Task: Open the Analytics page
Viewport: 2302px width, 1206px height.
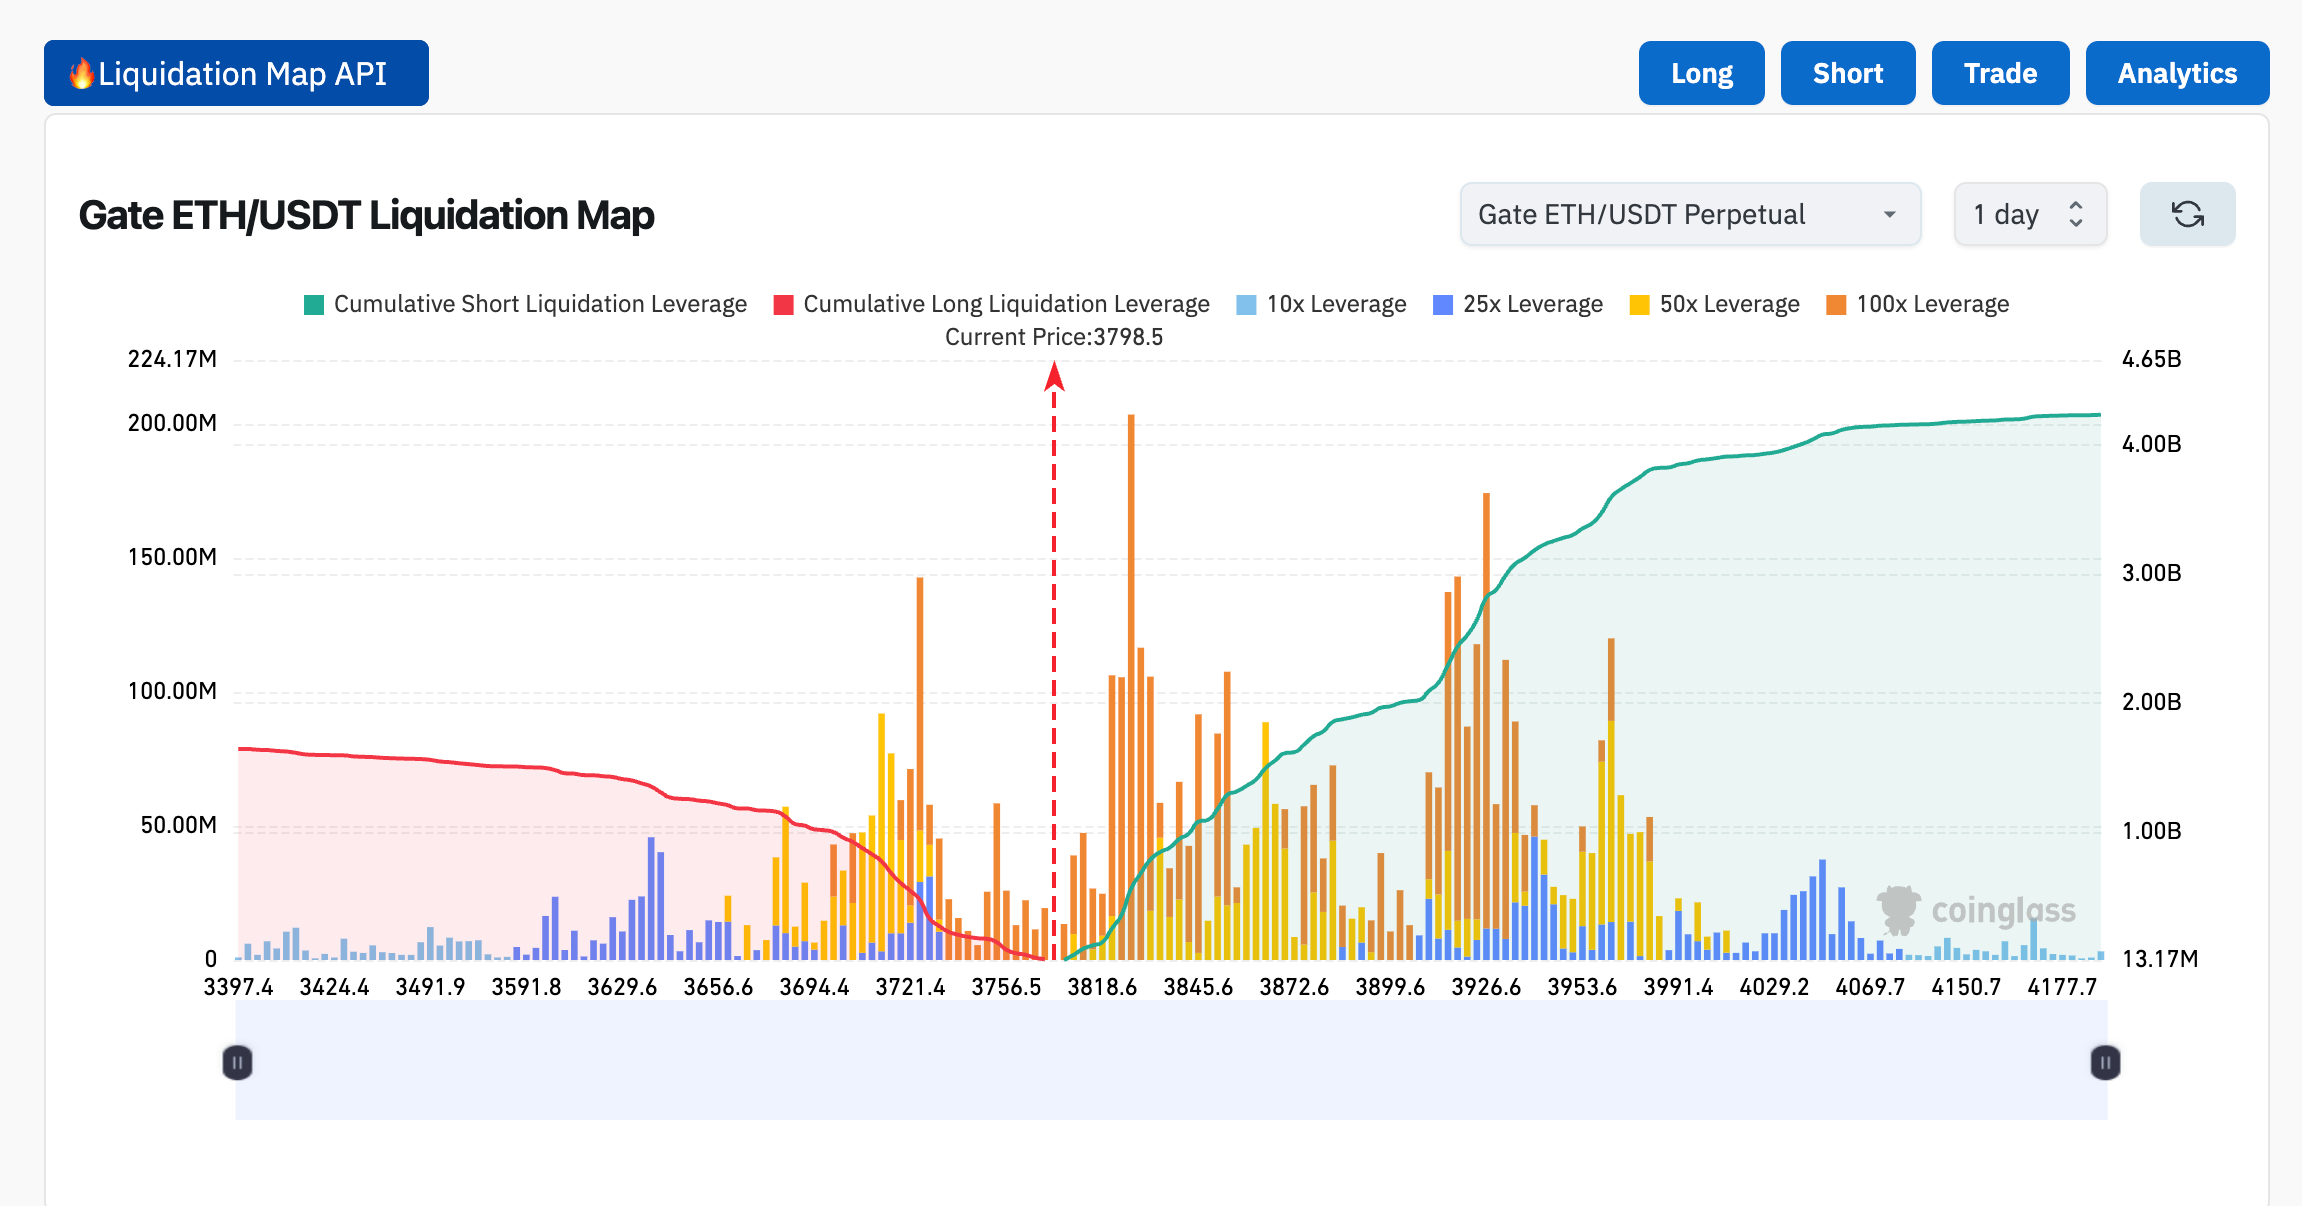Action: pyautogui.click(x=2177, y=73)
